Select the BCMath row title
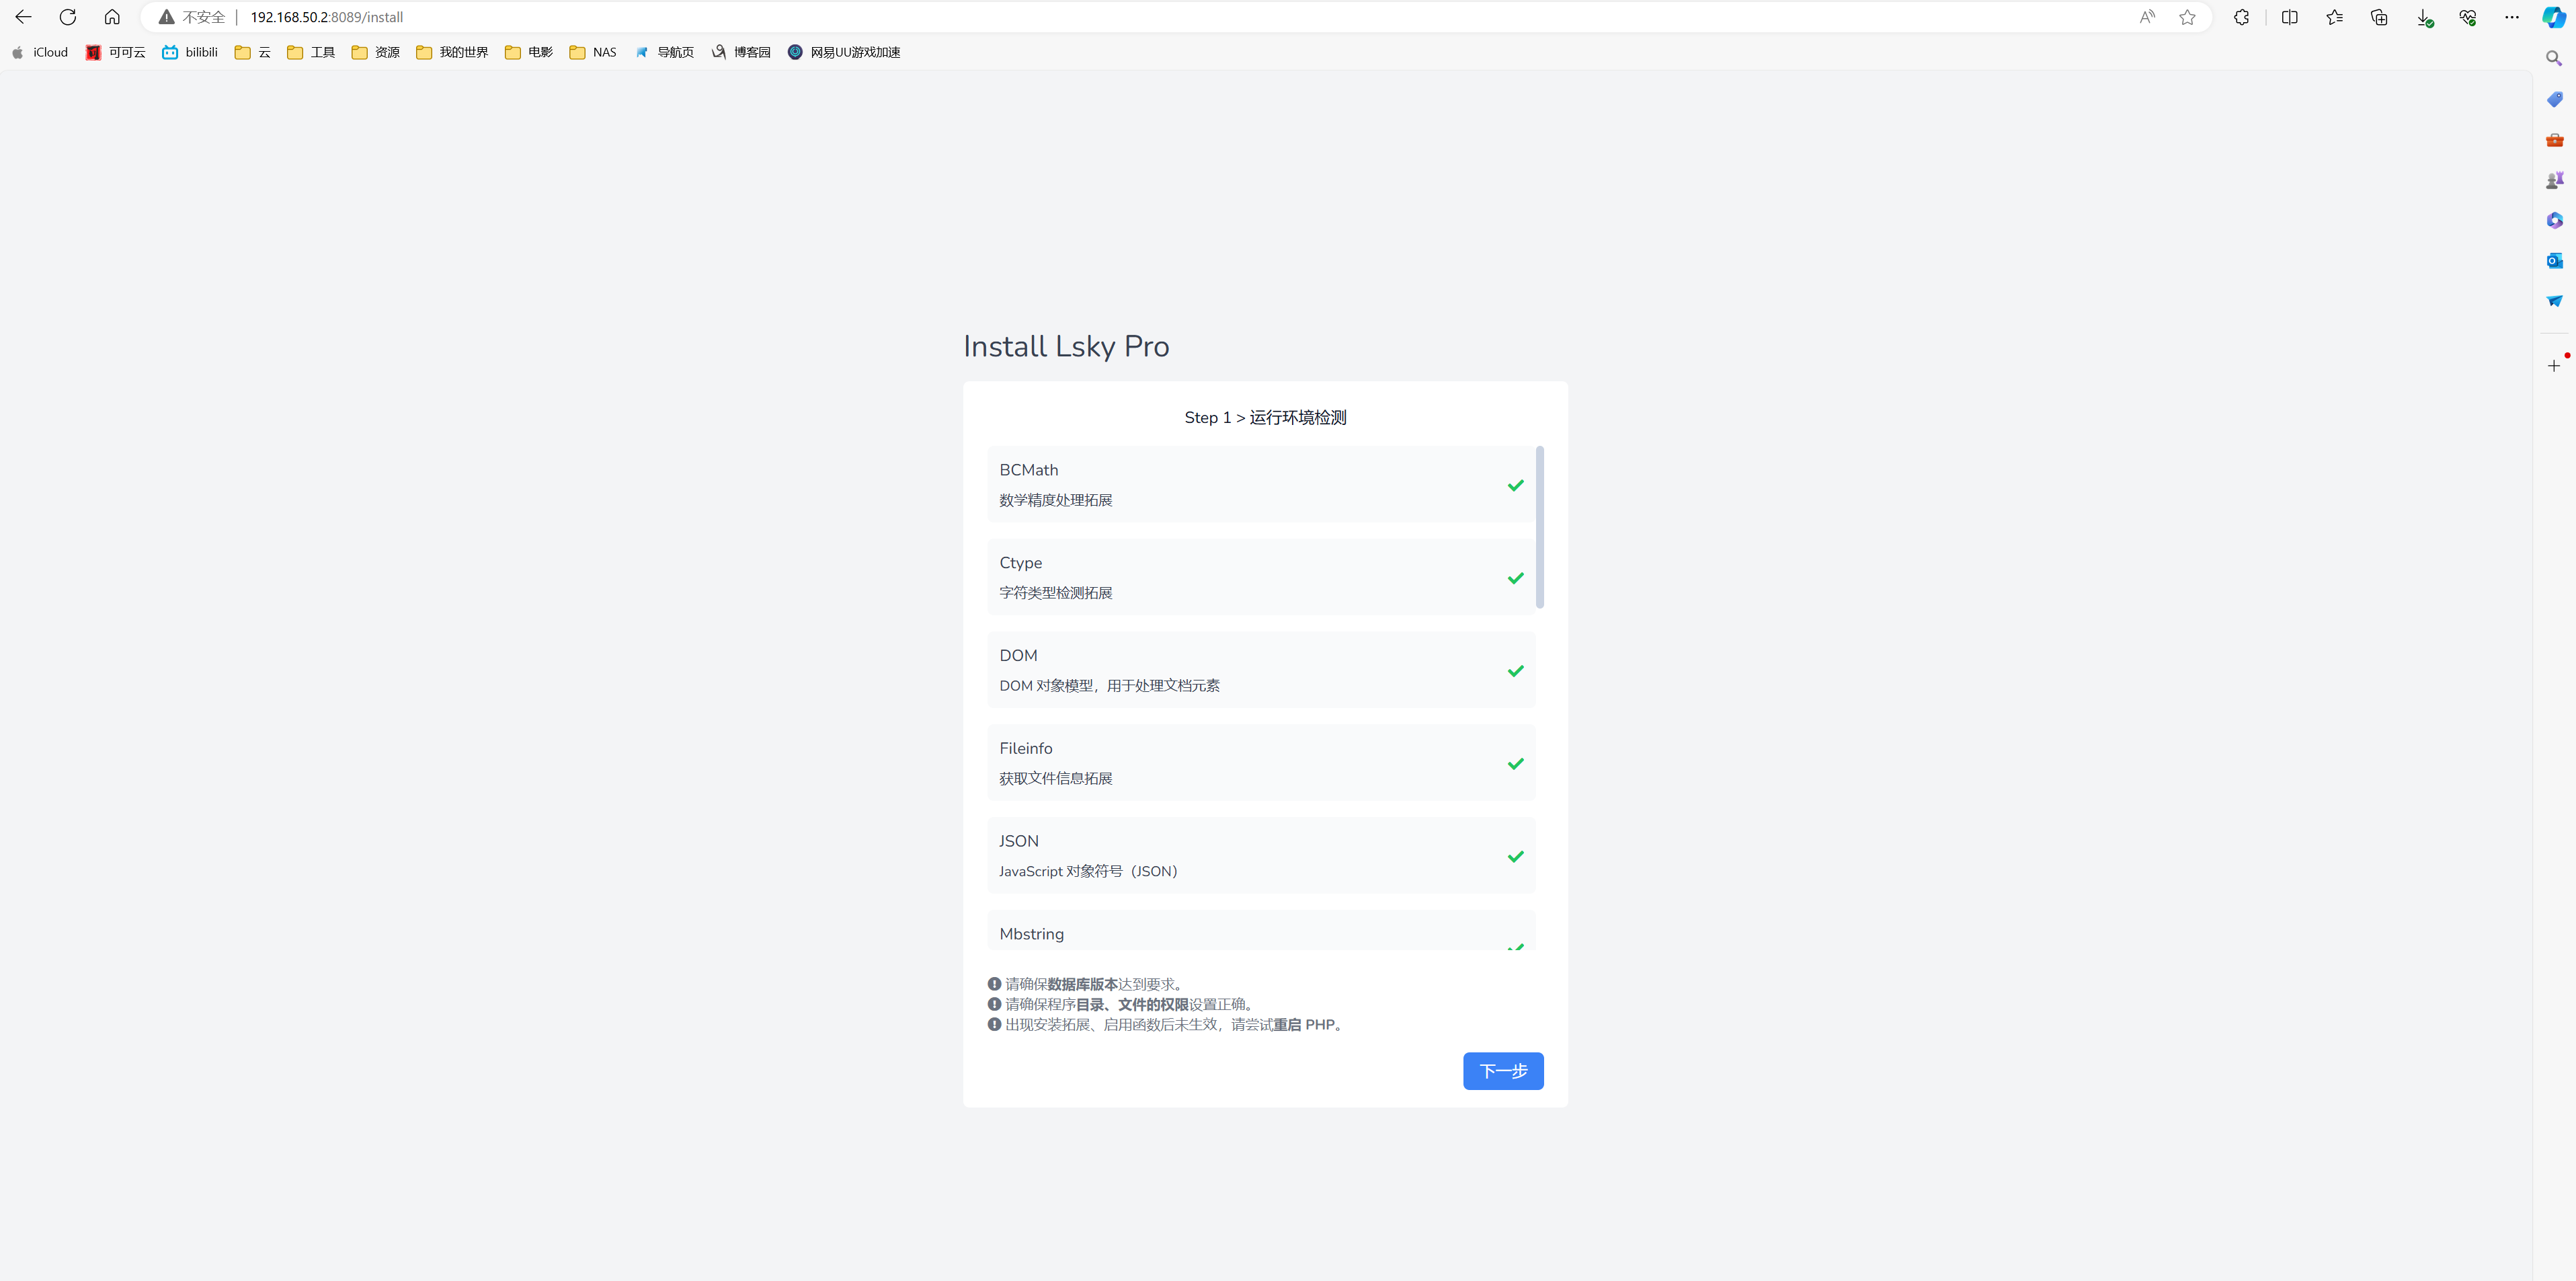This screenshot has height=1281, width=2576. [x=1029, y=470]
